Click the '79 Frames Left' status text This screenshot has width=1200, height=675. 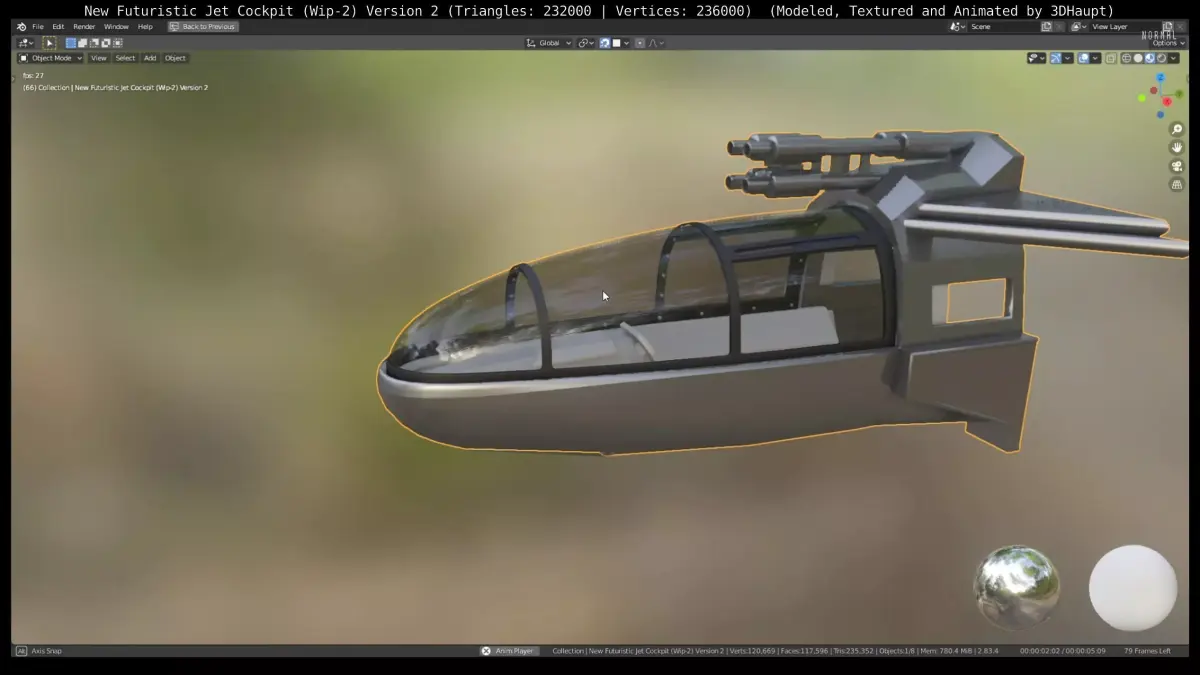click(x=1147, y=651)
